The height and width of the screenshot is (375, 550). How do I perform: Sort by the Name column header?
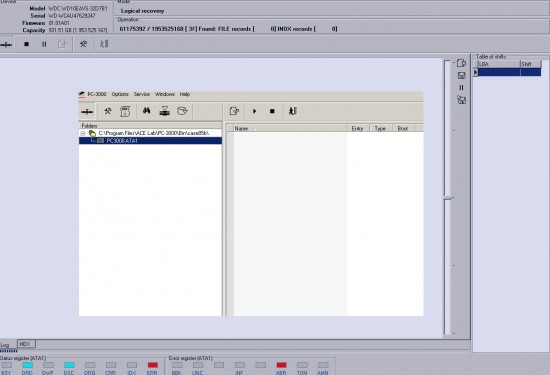coord(290,128)
